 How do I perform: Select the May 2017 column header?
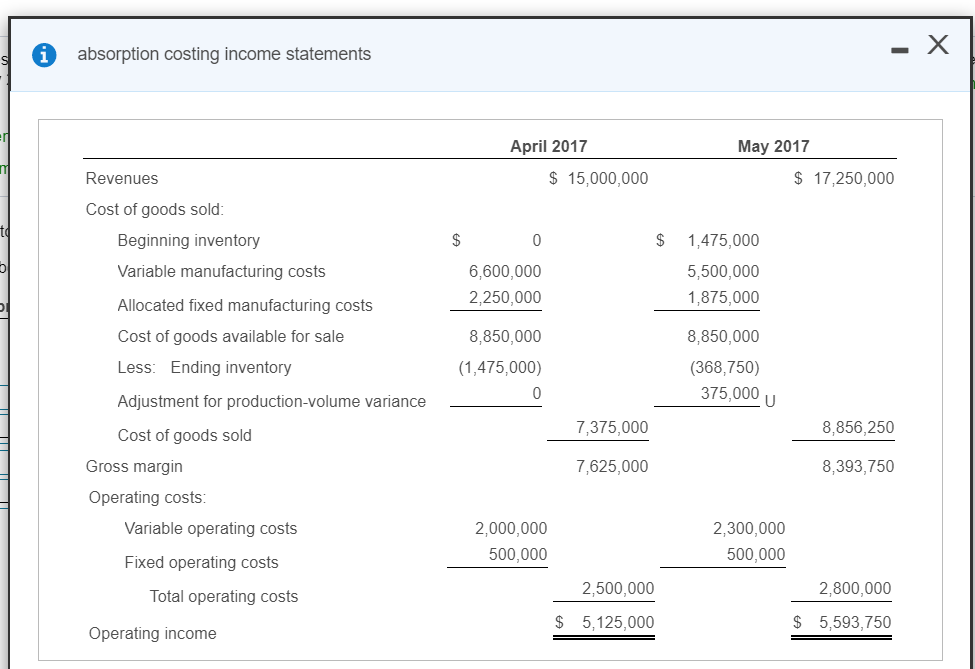click(773, 146)
